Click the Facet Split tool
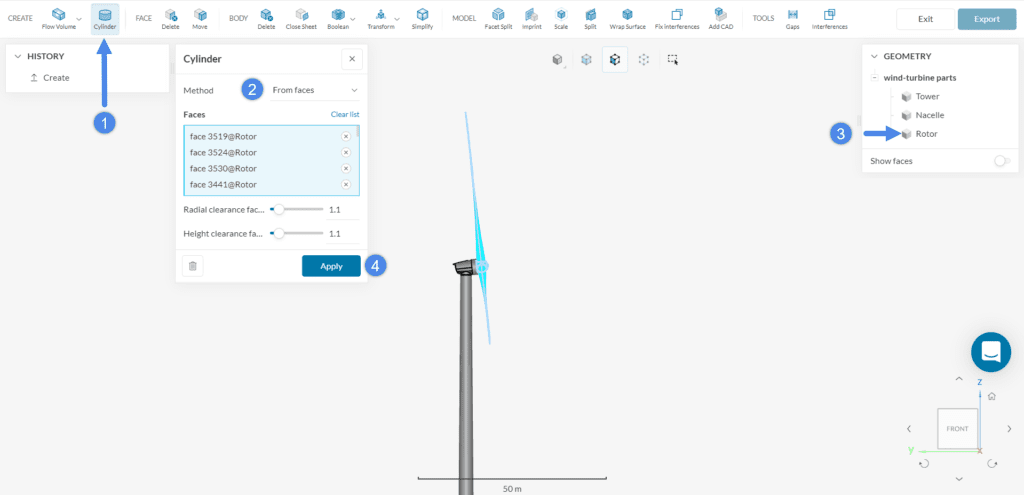The image size is (1024, 495). tap(498, 19)
